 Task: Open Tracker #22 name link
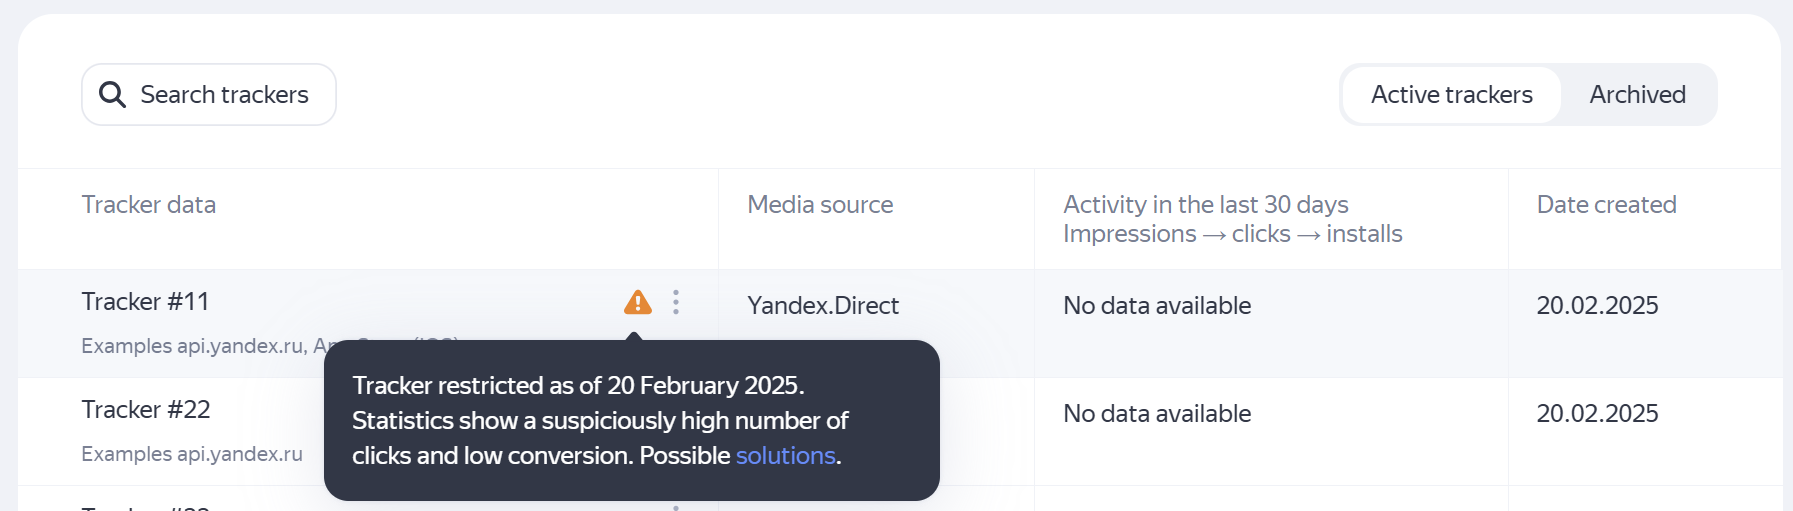[145, 410]
